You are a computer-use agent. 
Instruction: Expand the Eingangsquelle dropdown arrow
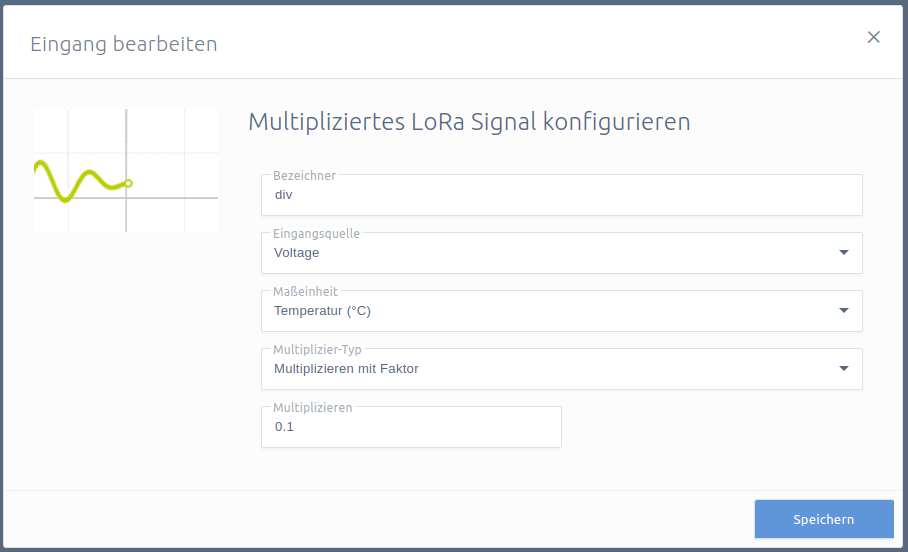844,253
